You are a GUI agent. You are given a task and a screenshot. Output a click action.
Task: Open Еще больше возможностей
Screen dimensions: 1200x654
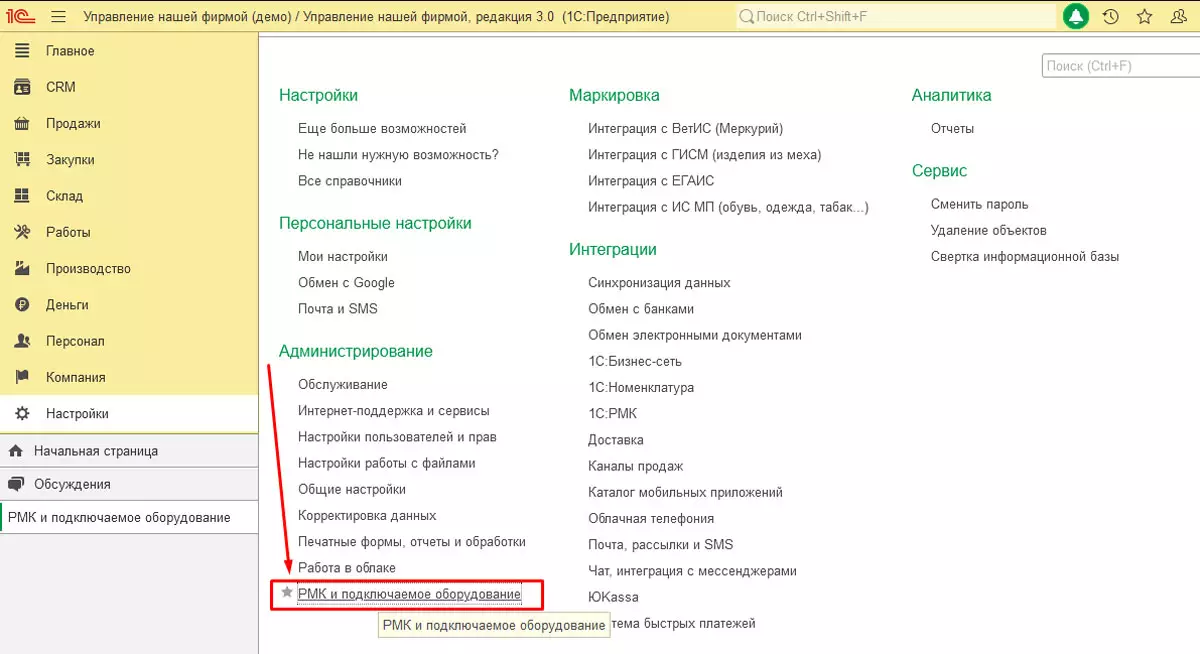[x=382, y=129]
